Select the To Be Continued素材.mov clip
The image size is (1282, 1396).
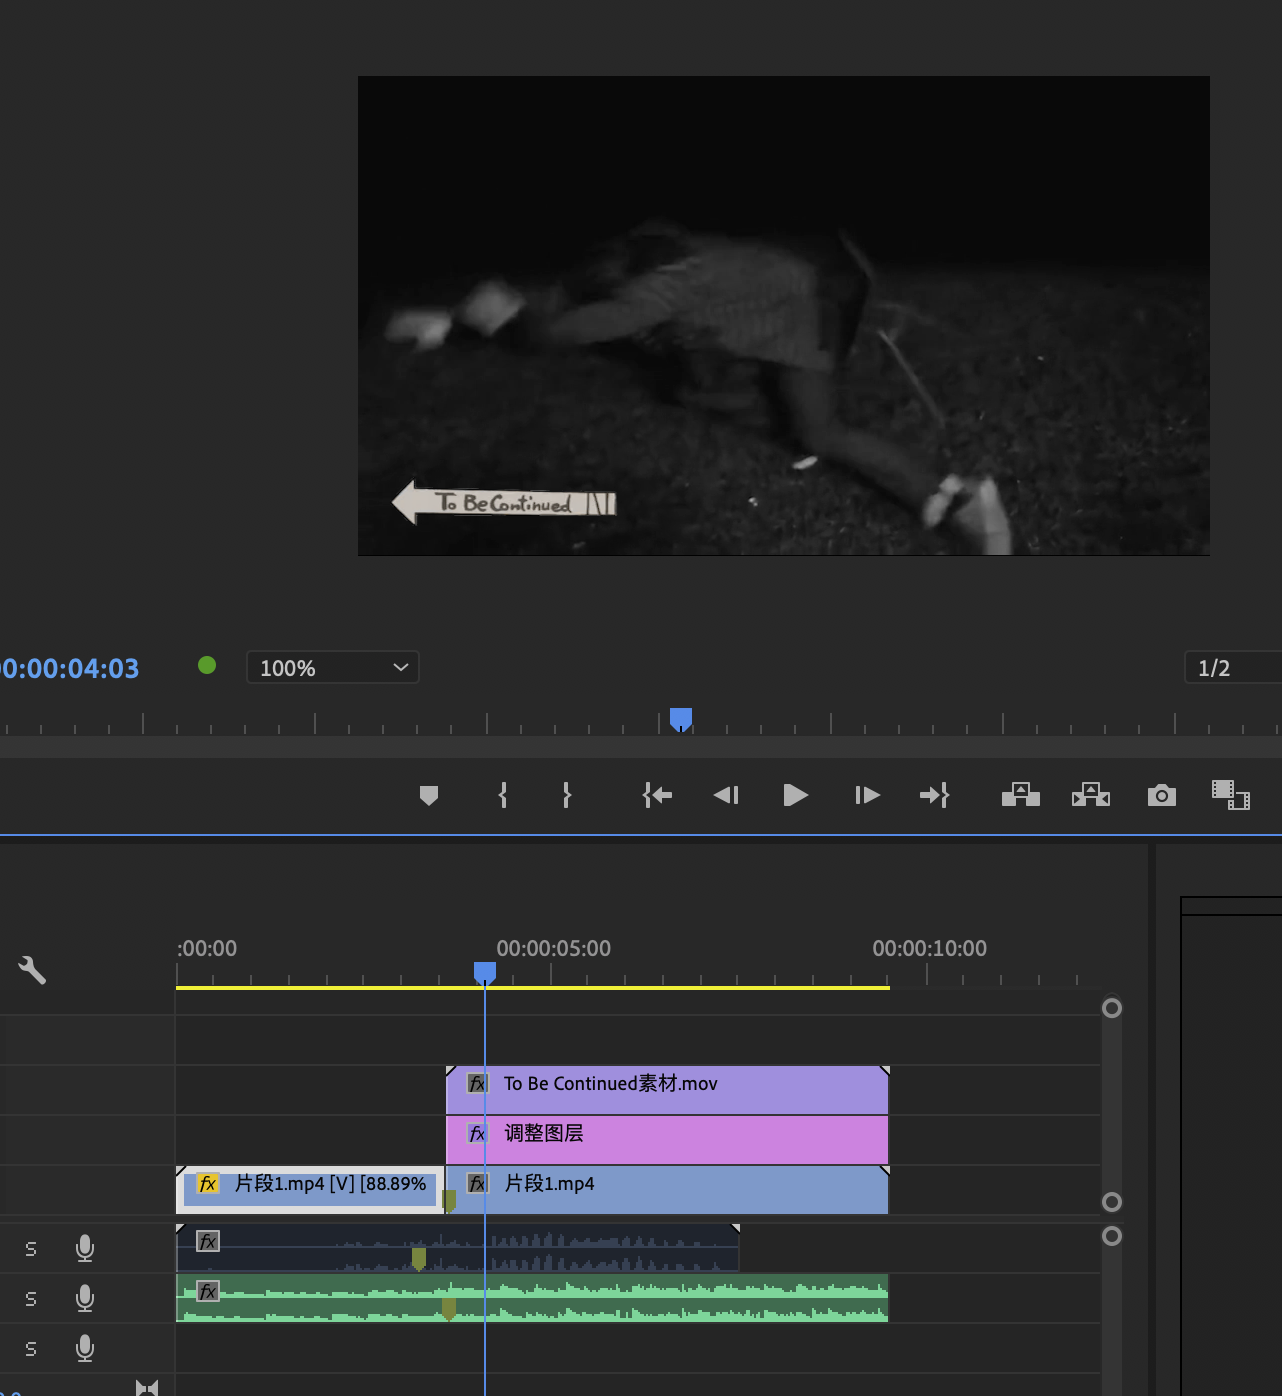(667, 1090)
